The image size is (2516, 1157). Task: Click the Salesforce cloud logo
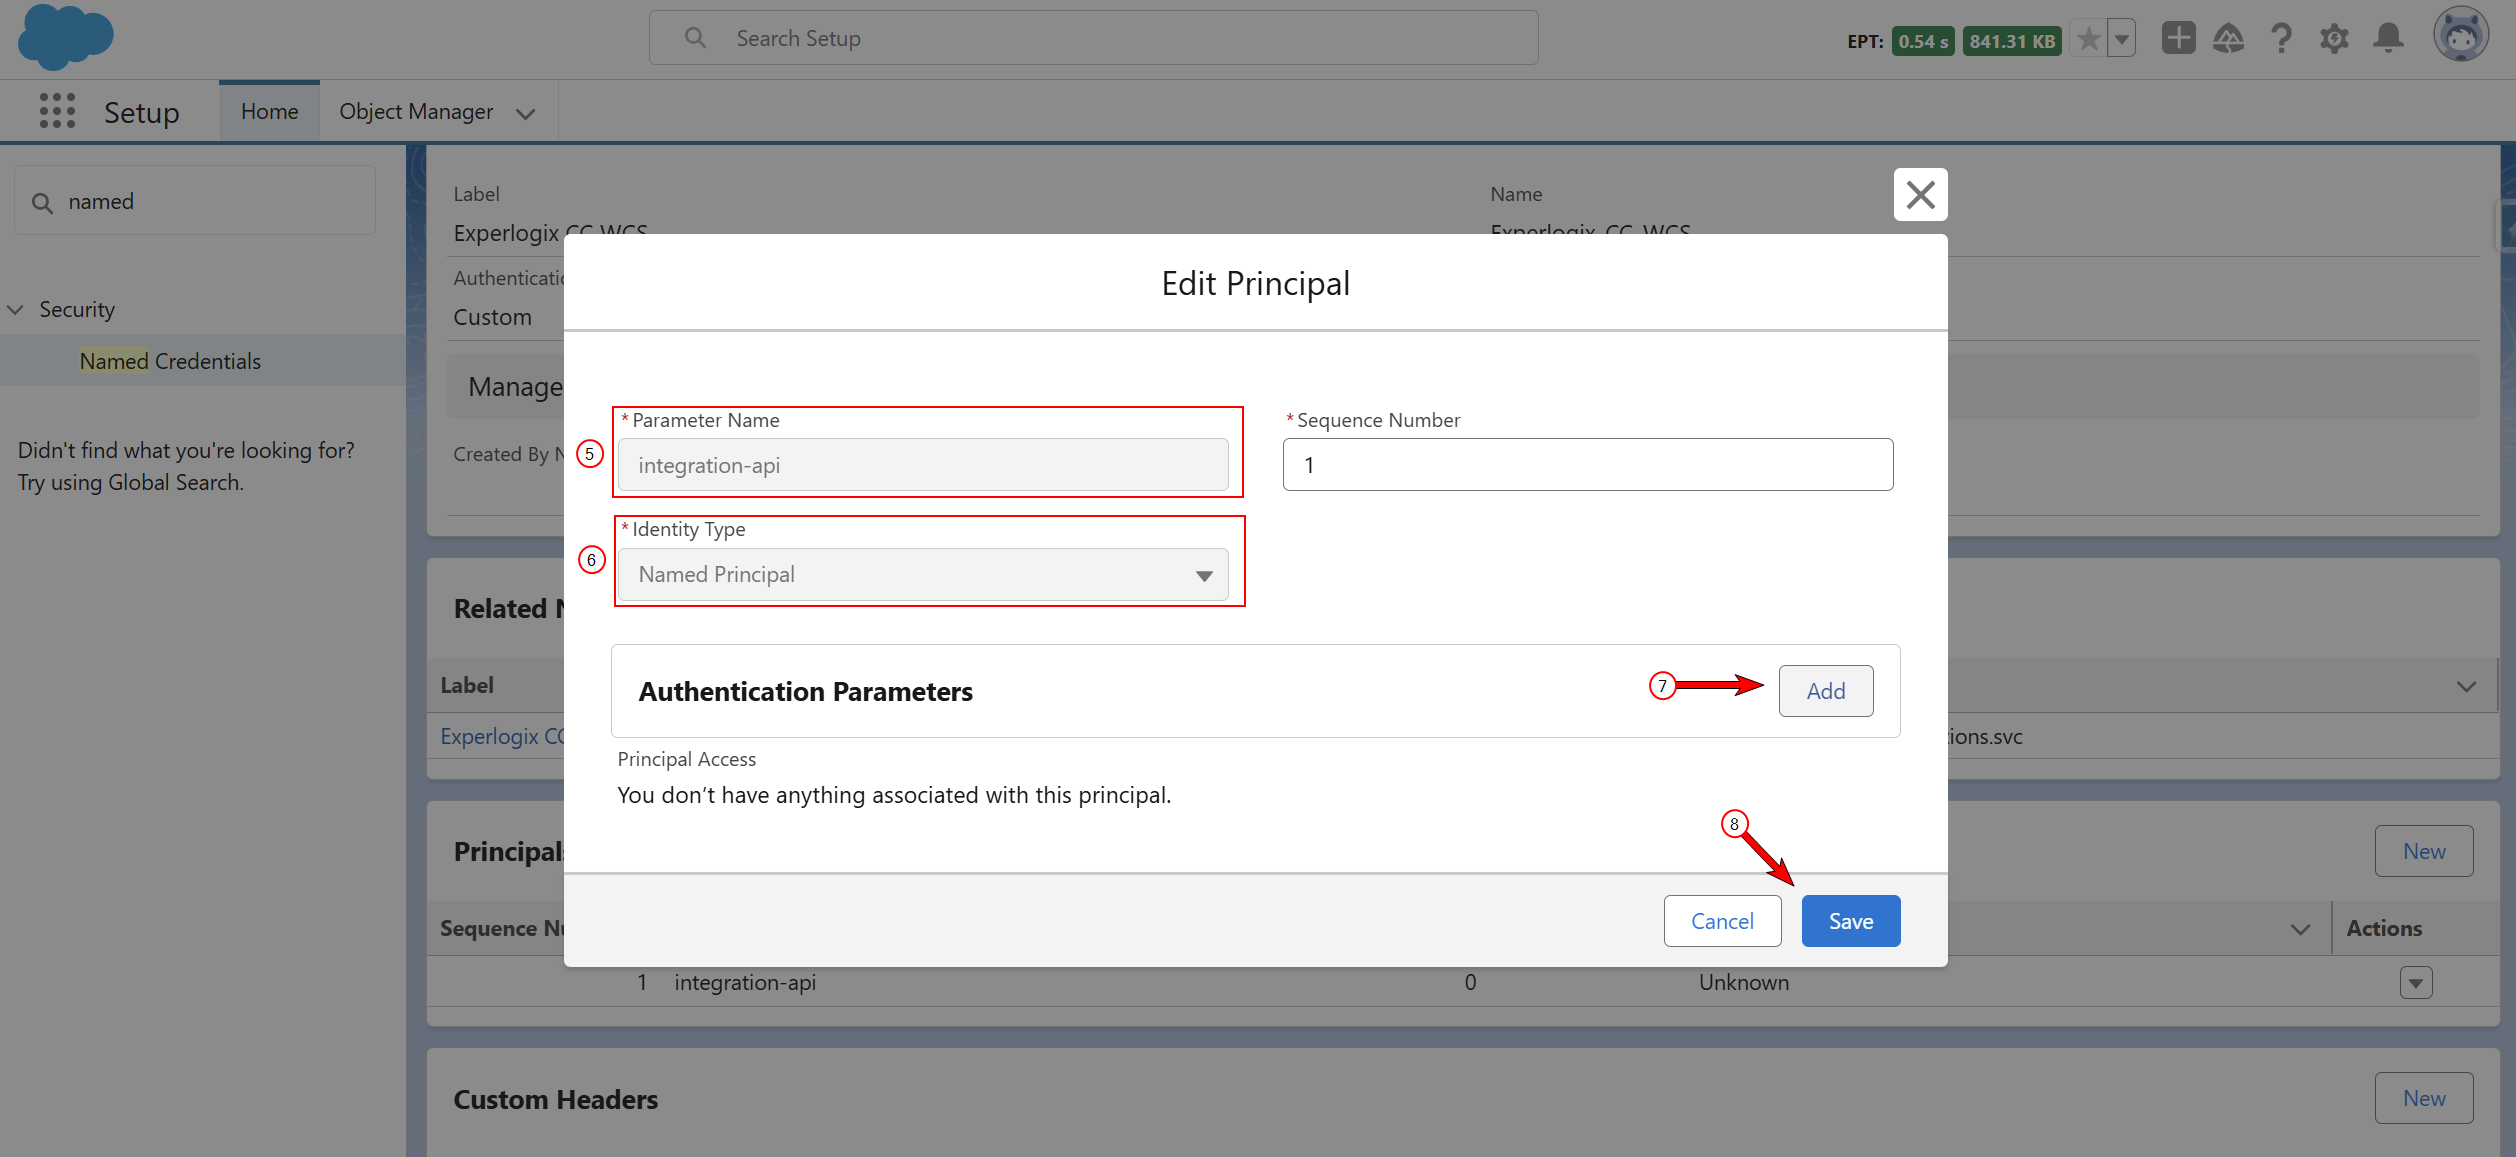click(66, 37)
